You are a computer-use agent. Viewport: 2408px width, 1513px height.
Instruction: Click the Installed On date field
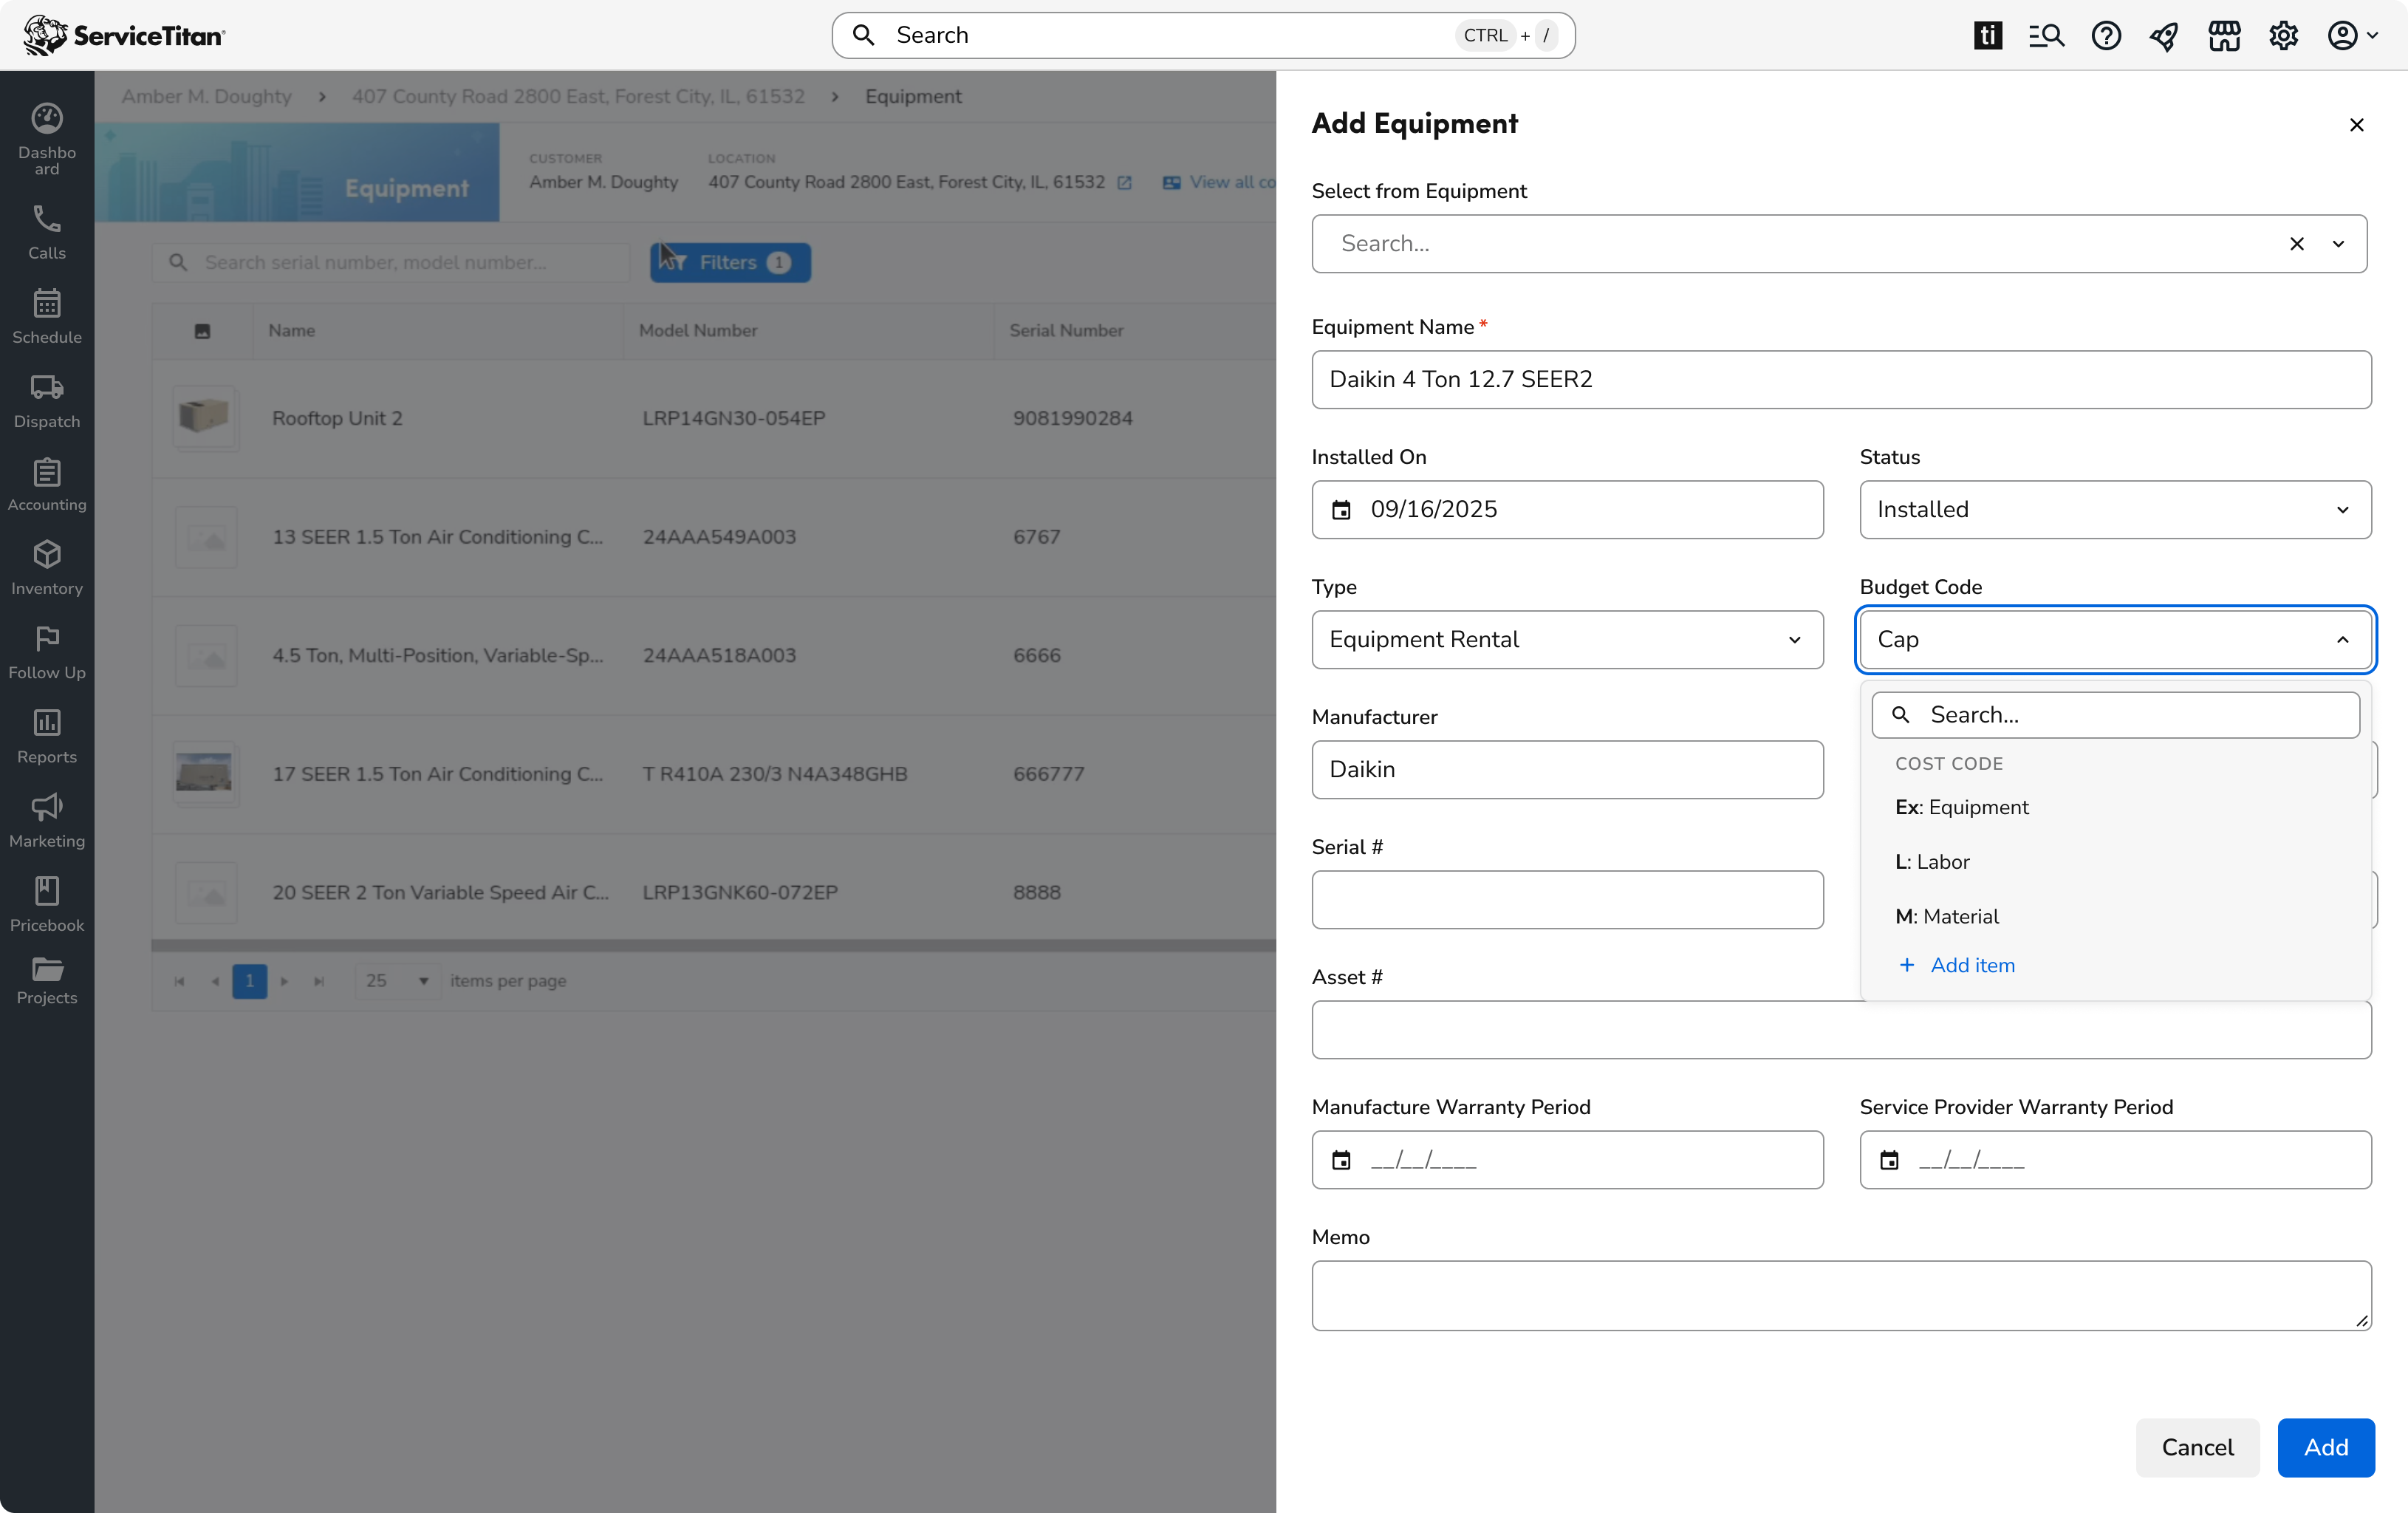[1567, 510]
